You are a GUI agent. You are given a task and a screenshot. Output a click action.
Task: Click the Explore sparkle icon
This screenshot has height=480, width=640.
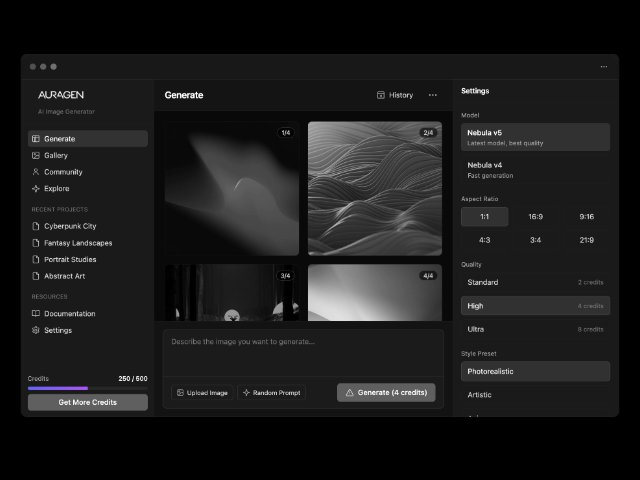[x=36, y=189]
